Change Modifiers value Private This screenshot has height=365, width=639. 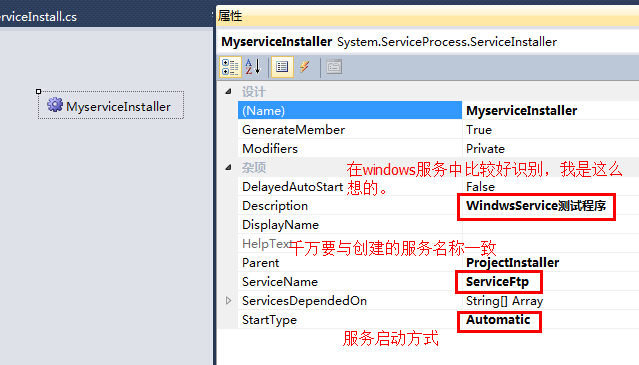(x=485, y=149)
